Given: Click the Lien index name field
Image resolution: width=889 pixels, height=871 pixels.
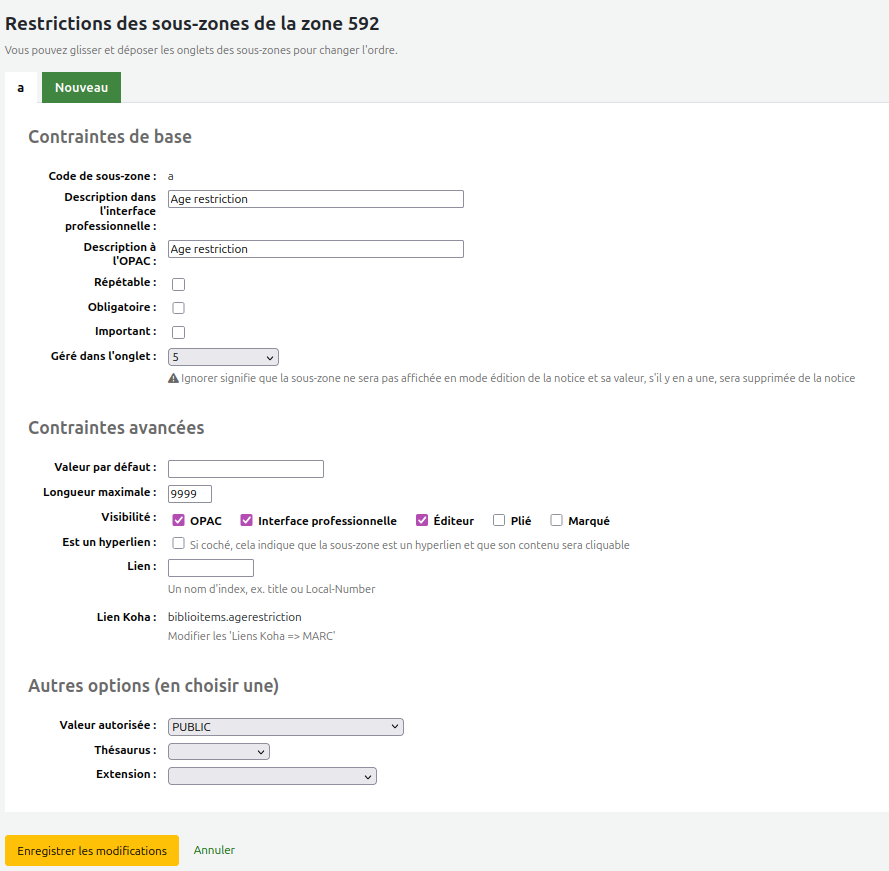Looking at the screenshot, I should [211, 568].
